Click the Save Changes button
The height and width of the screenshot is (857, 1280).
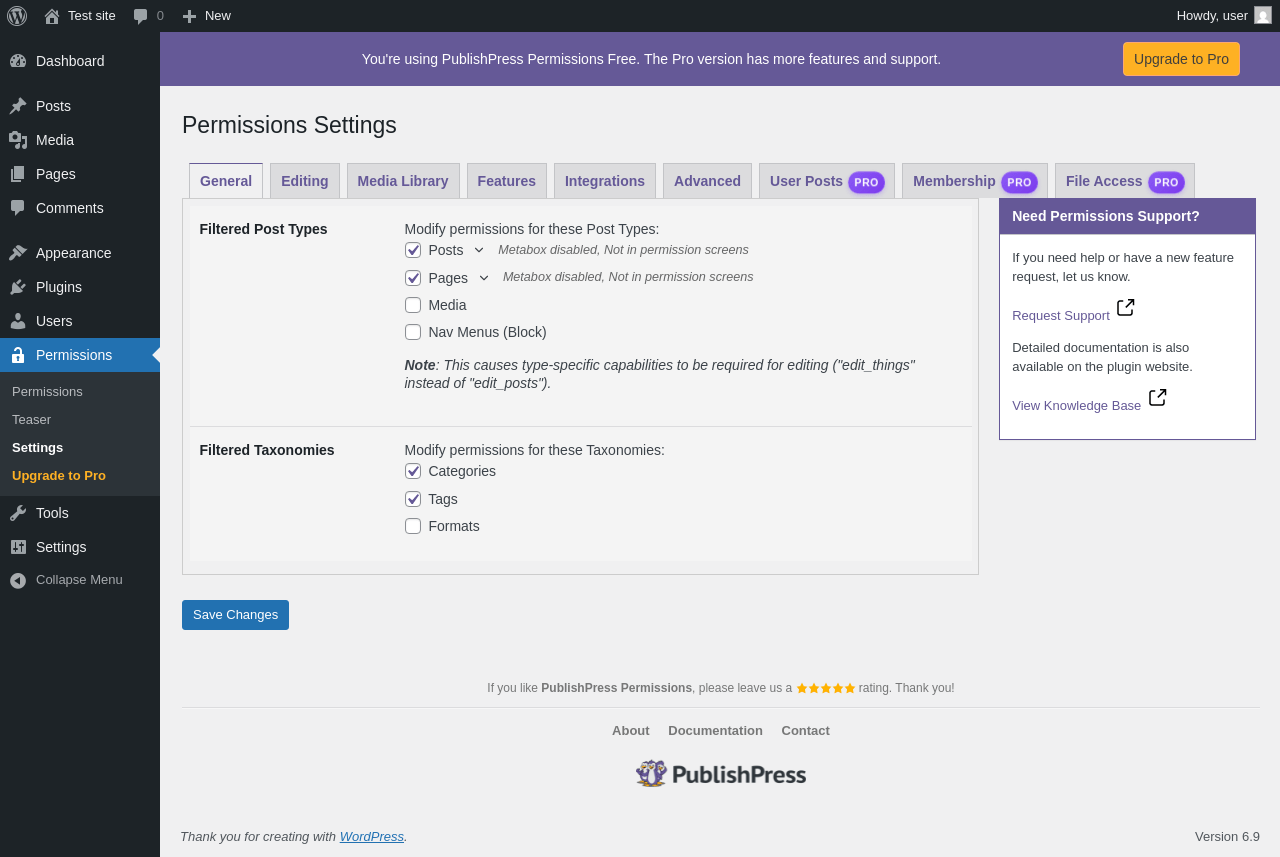click(x=235, y=615)
